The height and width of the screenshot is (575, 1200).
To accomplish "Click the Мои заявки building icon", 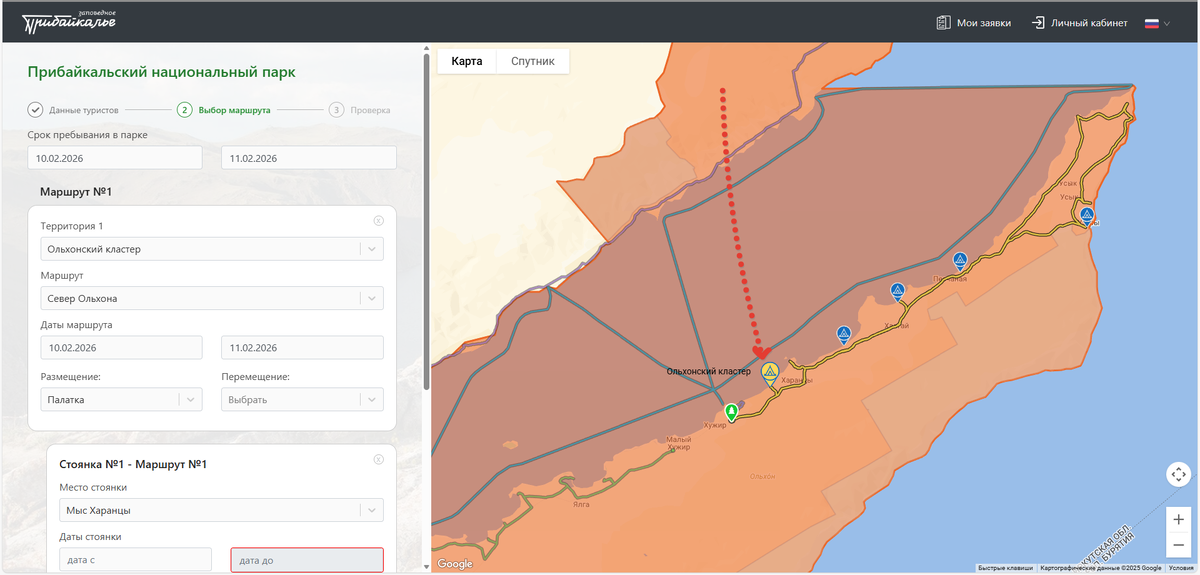I will pyautogui.click(x=943, y=22).
